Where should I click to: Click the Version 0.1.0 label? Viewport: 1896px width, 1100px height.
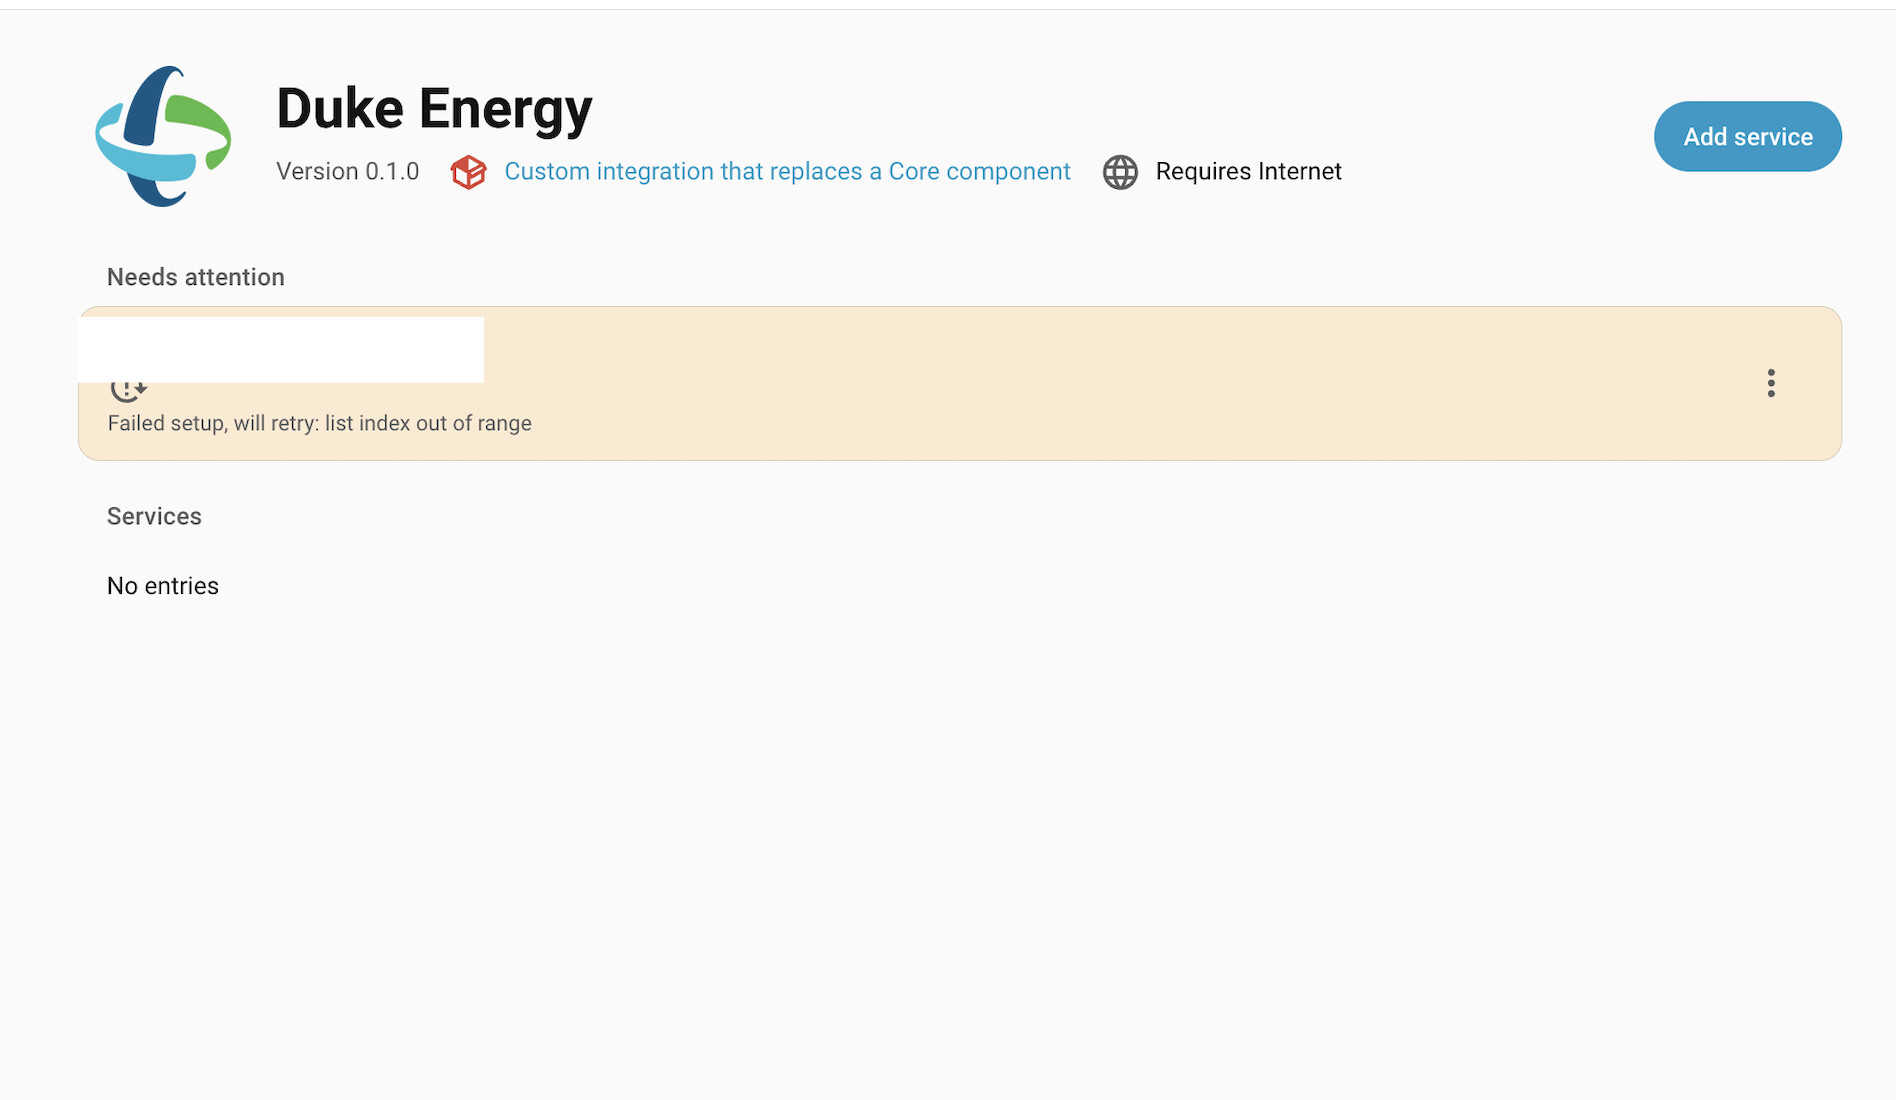coord(347,172)
